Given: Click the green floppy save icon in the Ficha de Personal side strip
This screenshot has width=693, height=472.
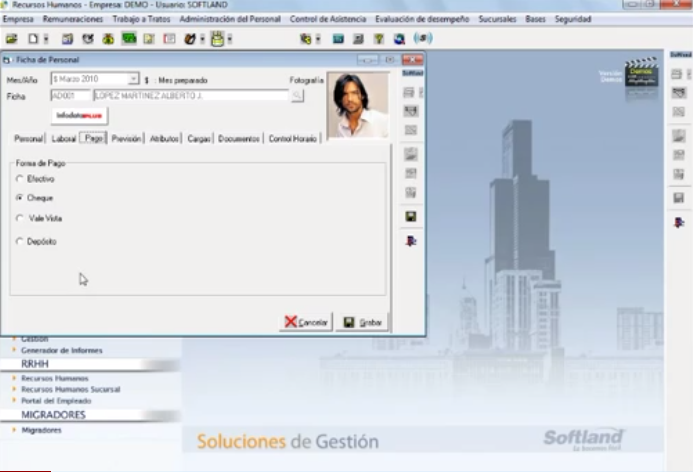Looking at the screenshot, I should pos(411,217).
